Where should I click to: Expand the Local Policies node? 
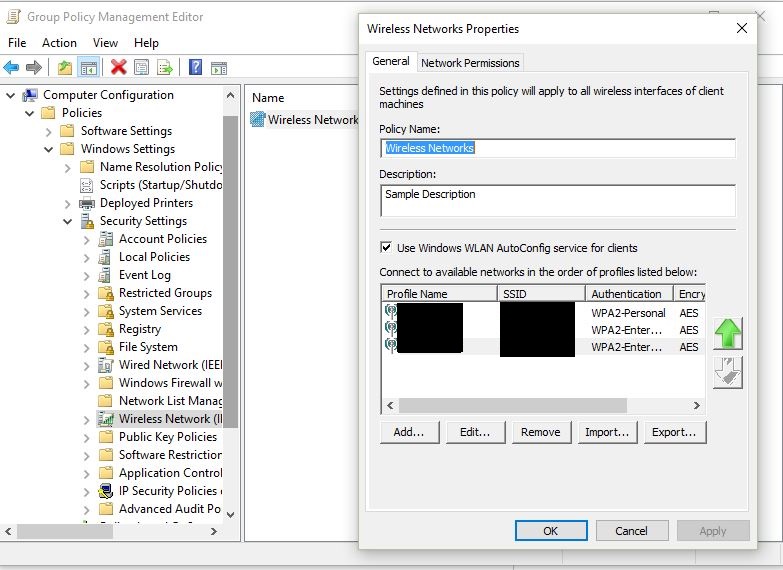point(86,258)
